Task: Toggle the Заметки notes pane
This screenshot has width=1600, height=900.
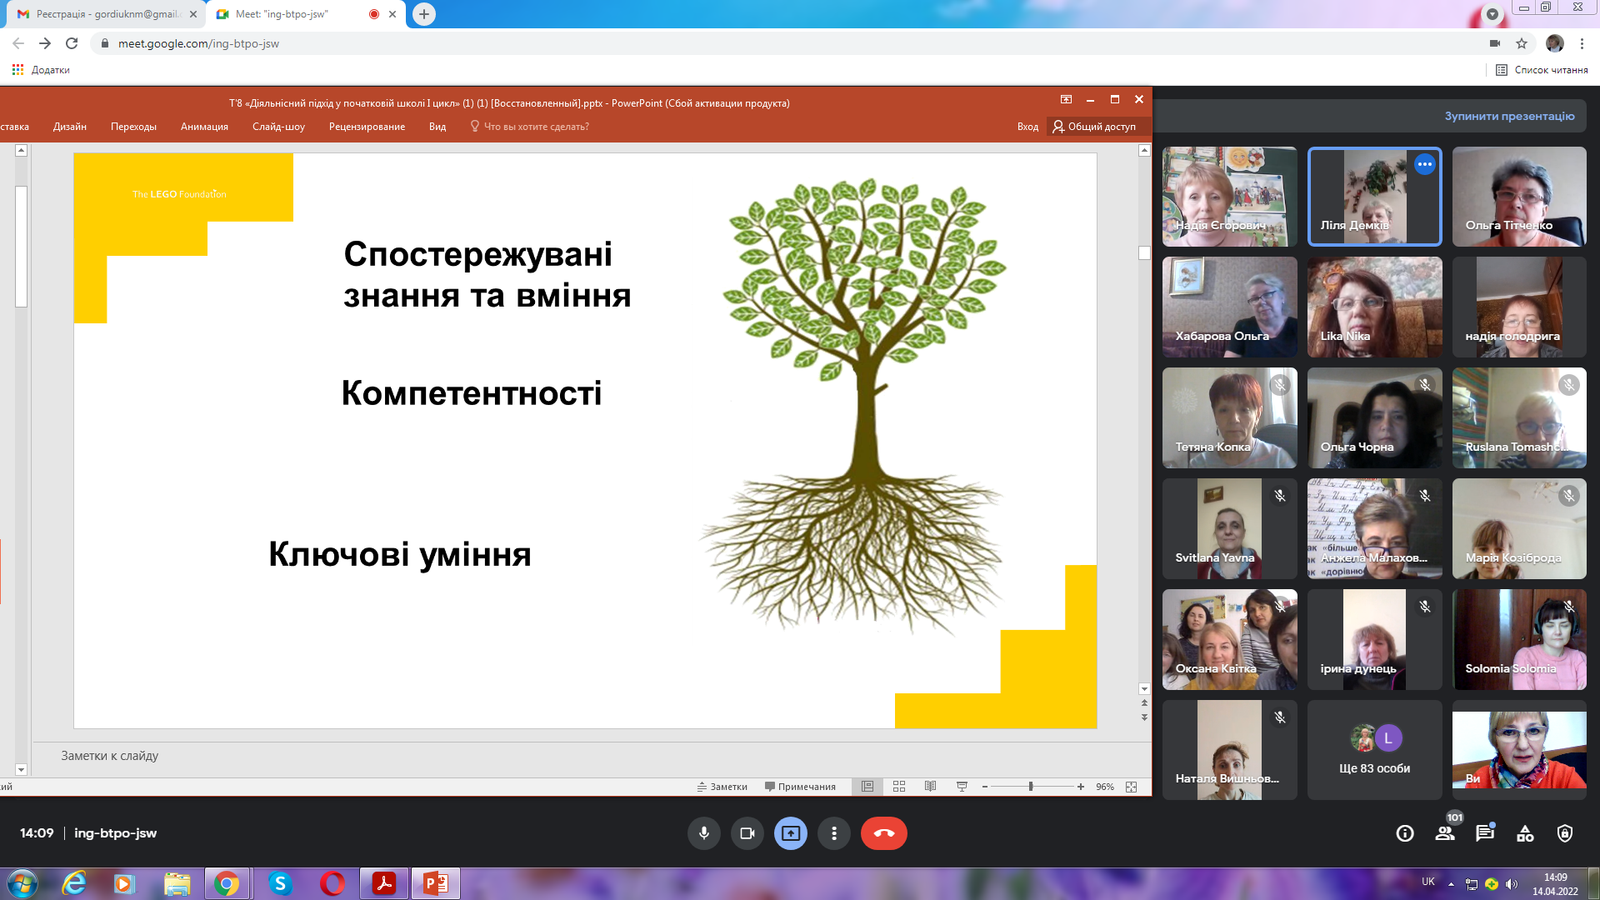Action: click(722, 787)
